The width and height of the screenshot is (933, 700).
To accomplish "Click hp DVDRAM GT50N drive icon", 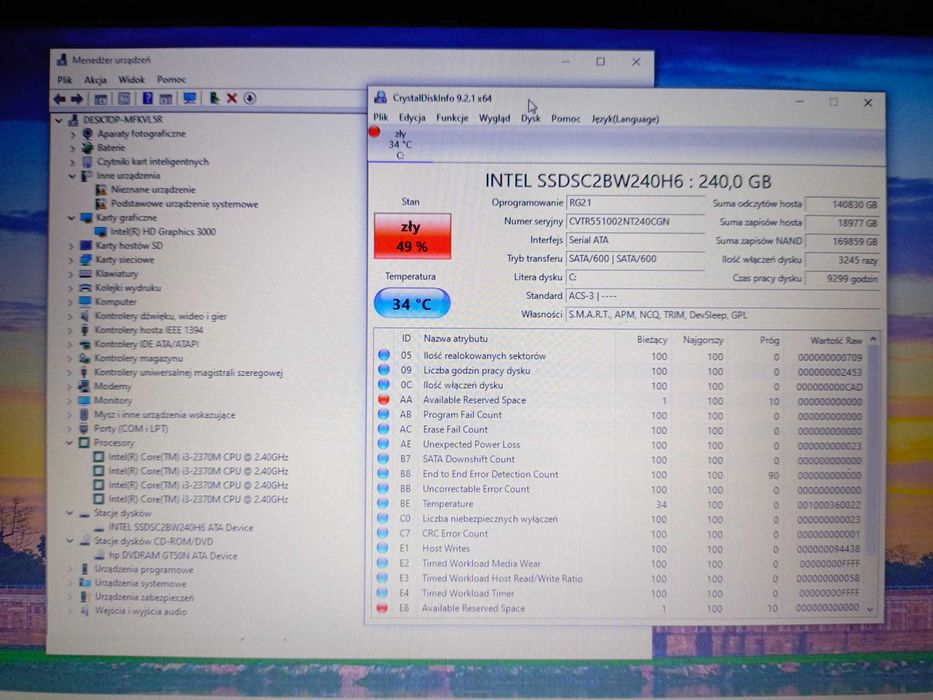I will click(98, 555).
